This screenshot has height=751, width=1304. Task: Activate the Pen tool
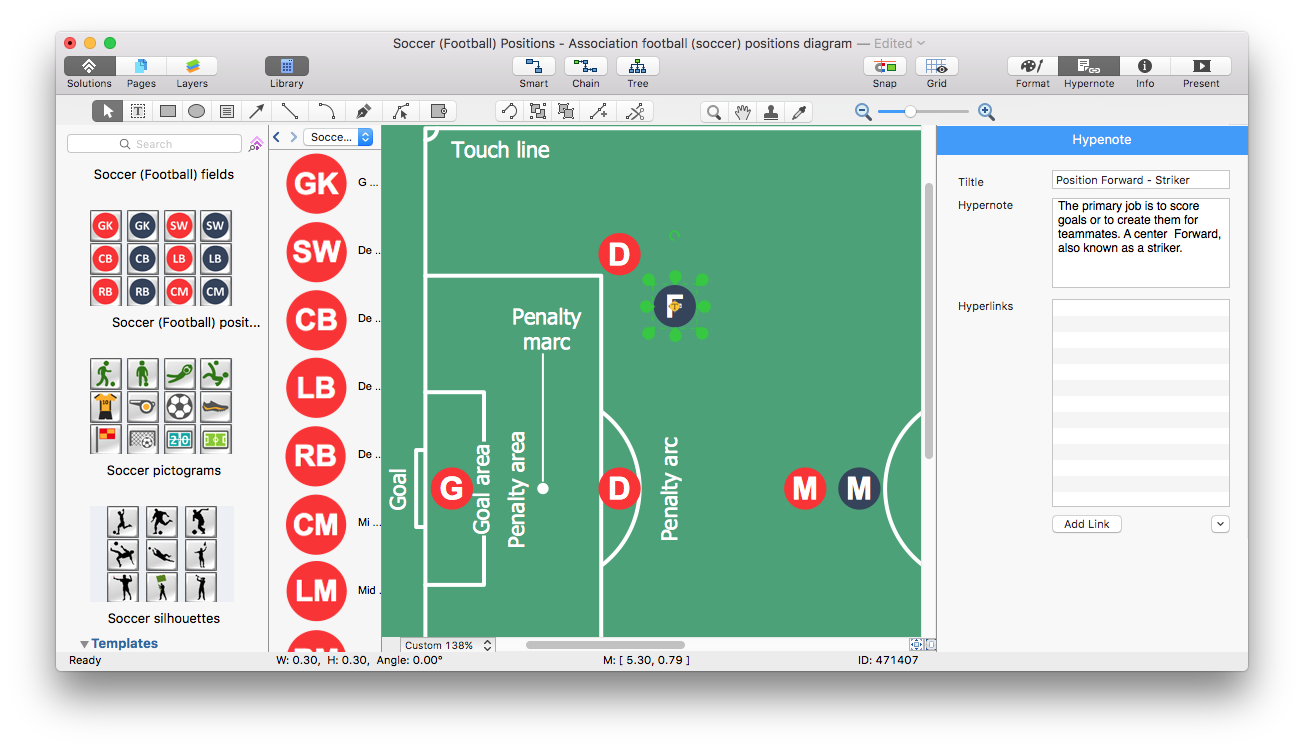(363, 110)
